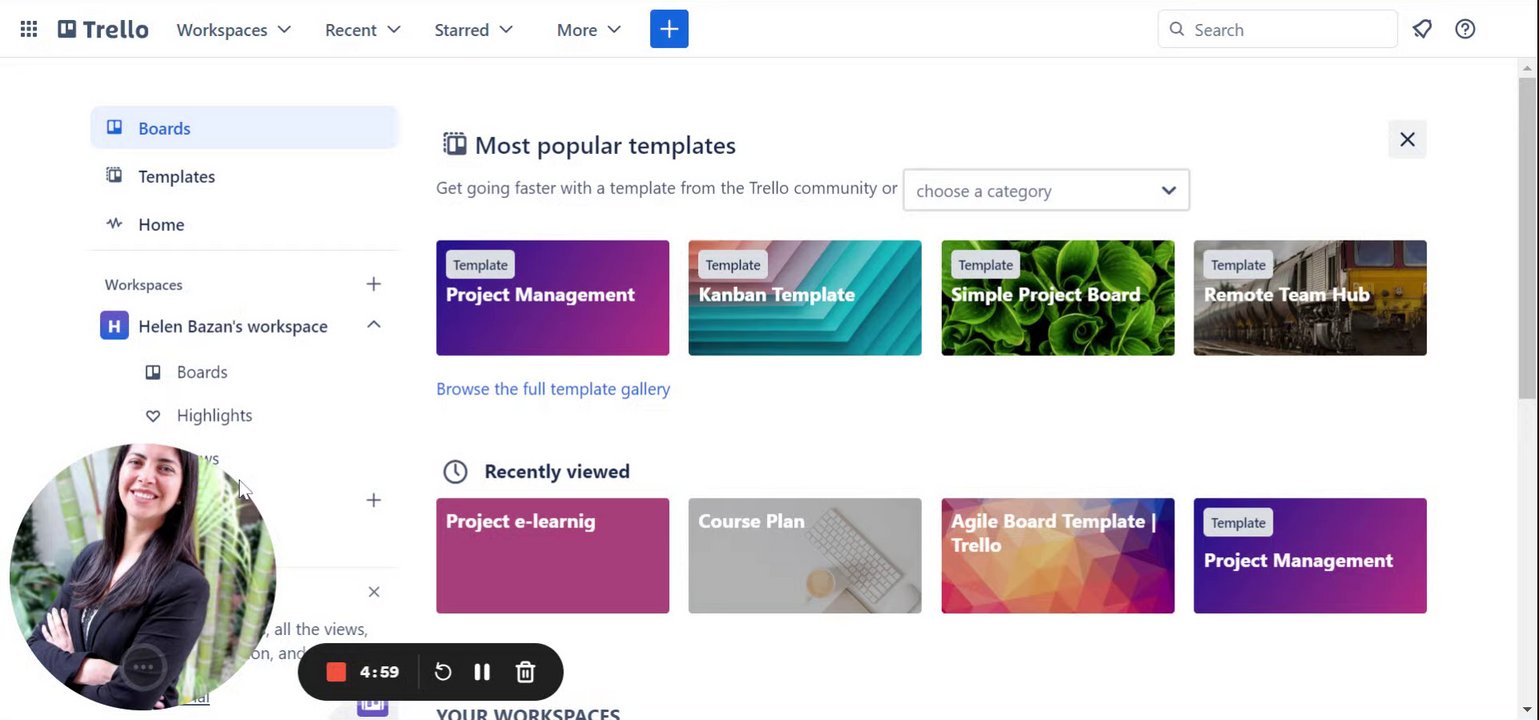Open the choose a category dropdown
The height and width of the screenshot is (720, 1539).
pos(1046,190)
